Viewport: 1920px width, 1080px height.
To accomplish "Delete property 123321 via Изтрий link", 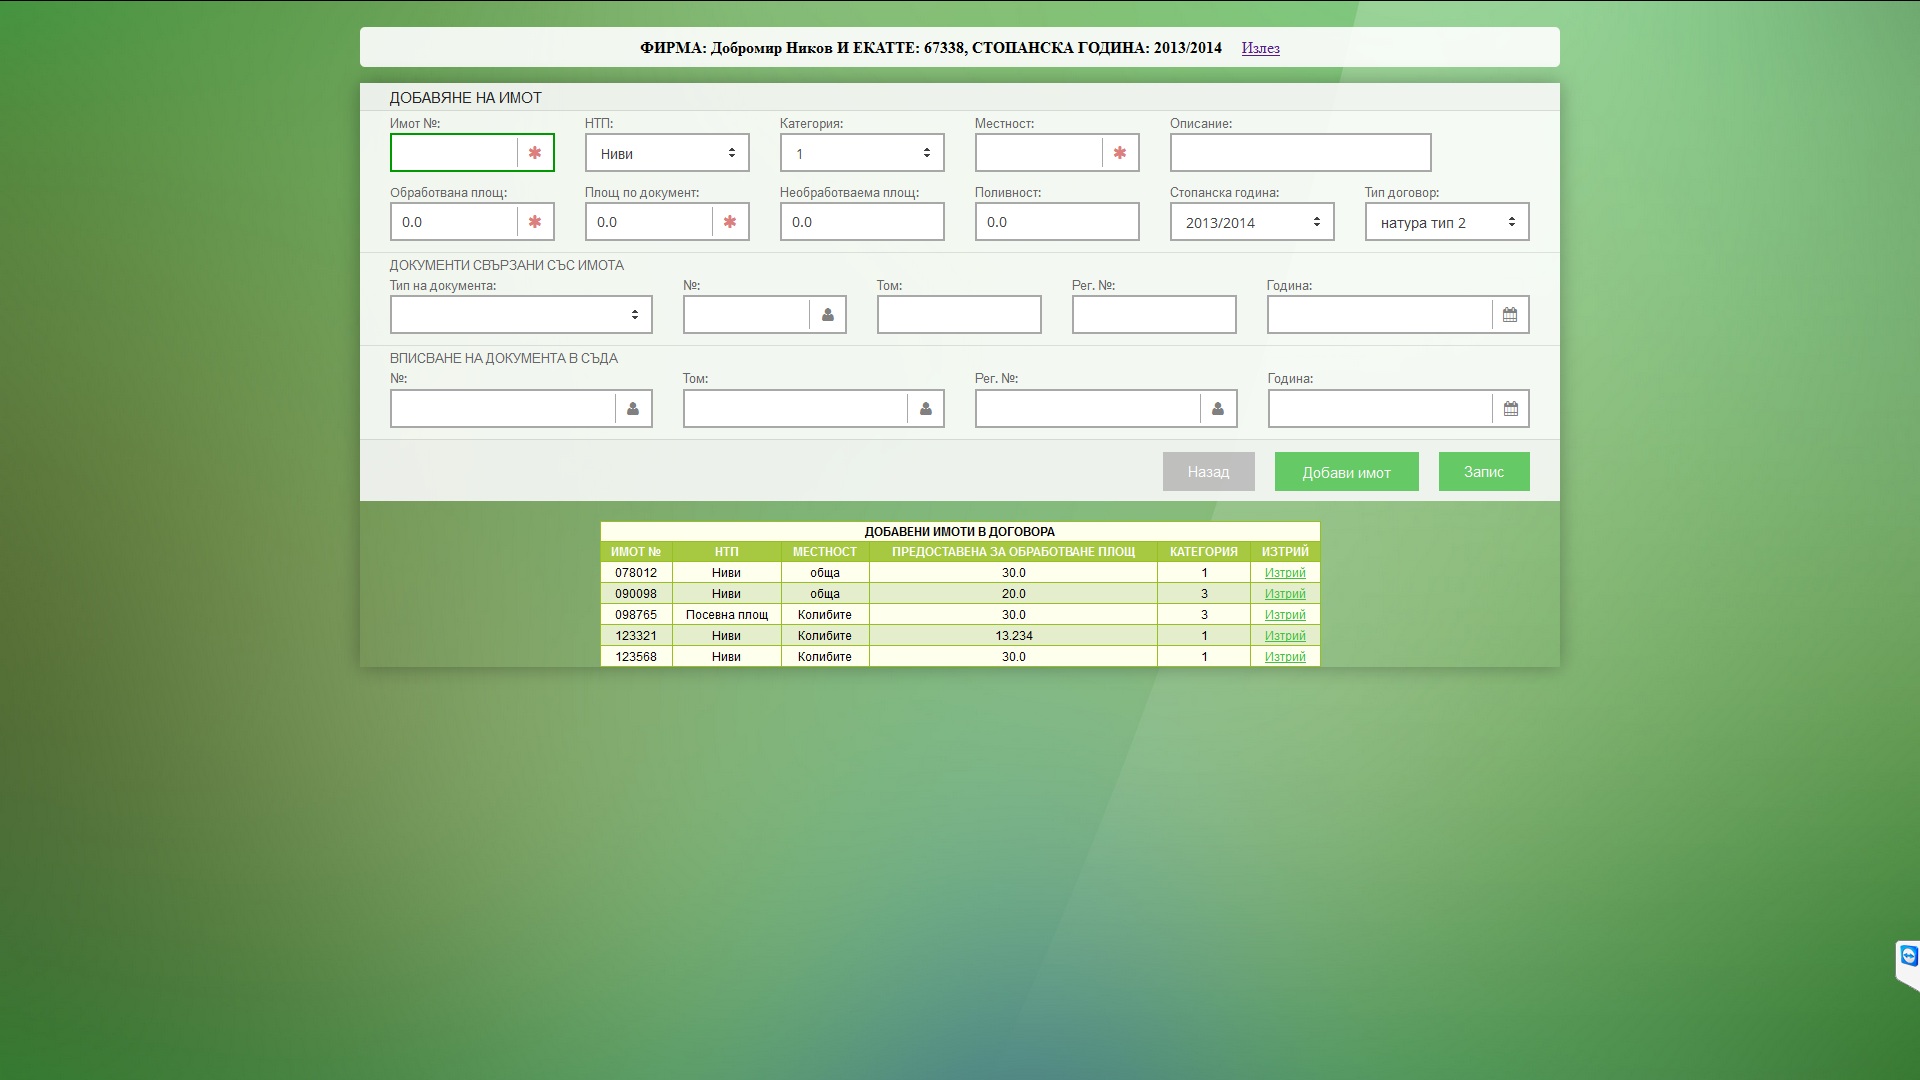I will (1285, 636).
